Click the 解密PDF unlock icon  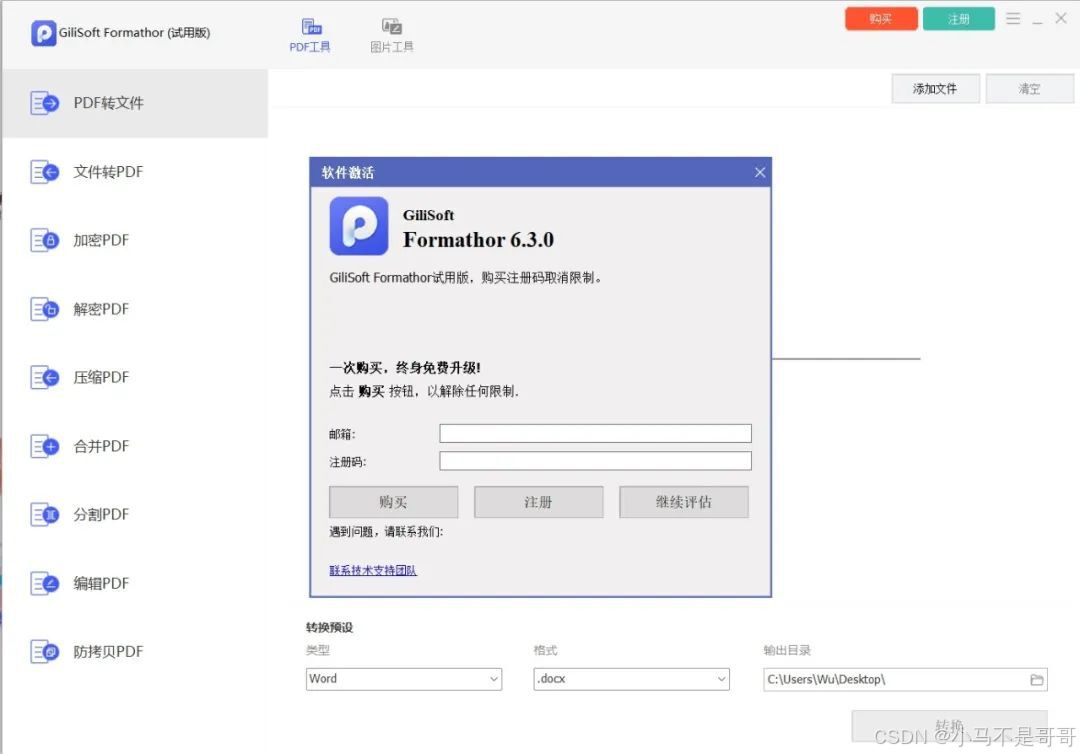click(45, 309)
